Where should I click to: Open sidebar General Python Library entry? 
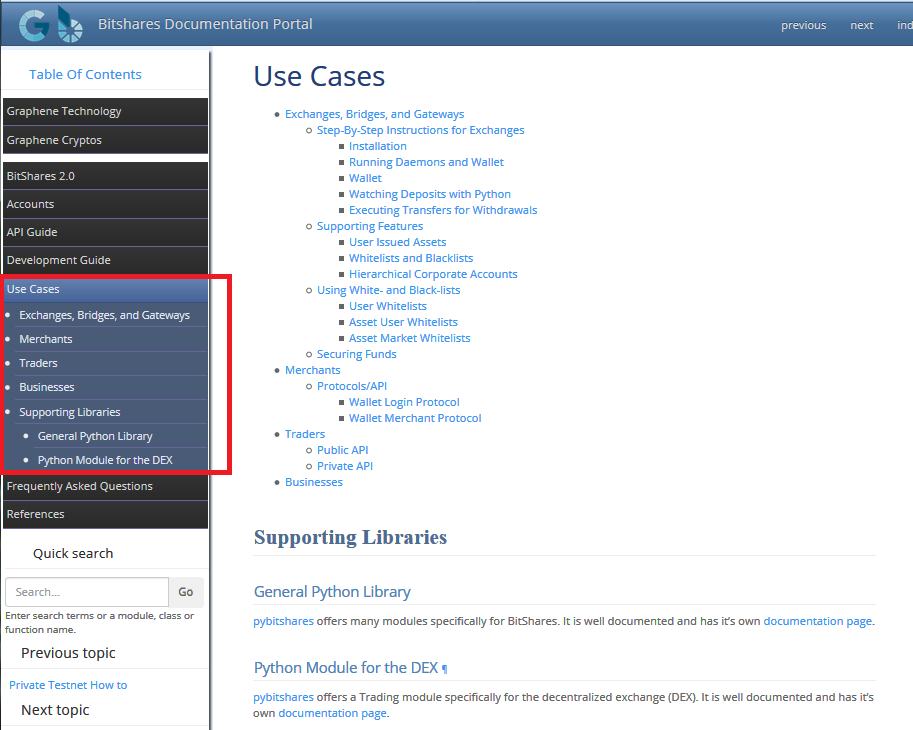95,436
